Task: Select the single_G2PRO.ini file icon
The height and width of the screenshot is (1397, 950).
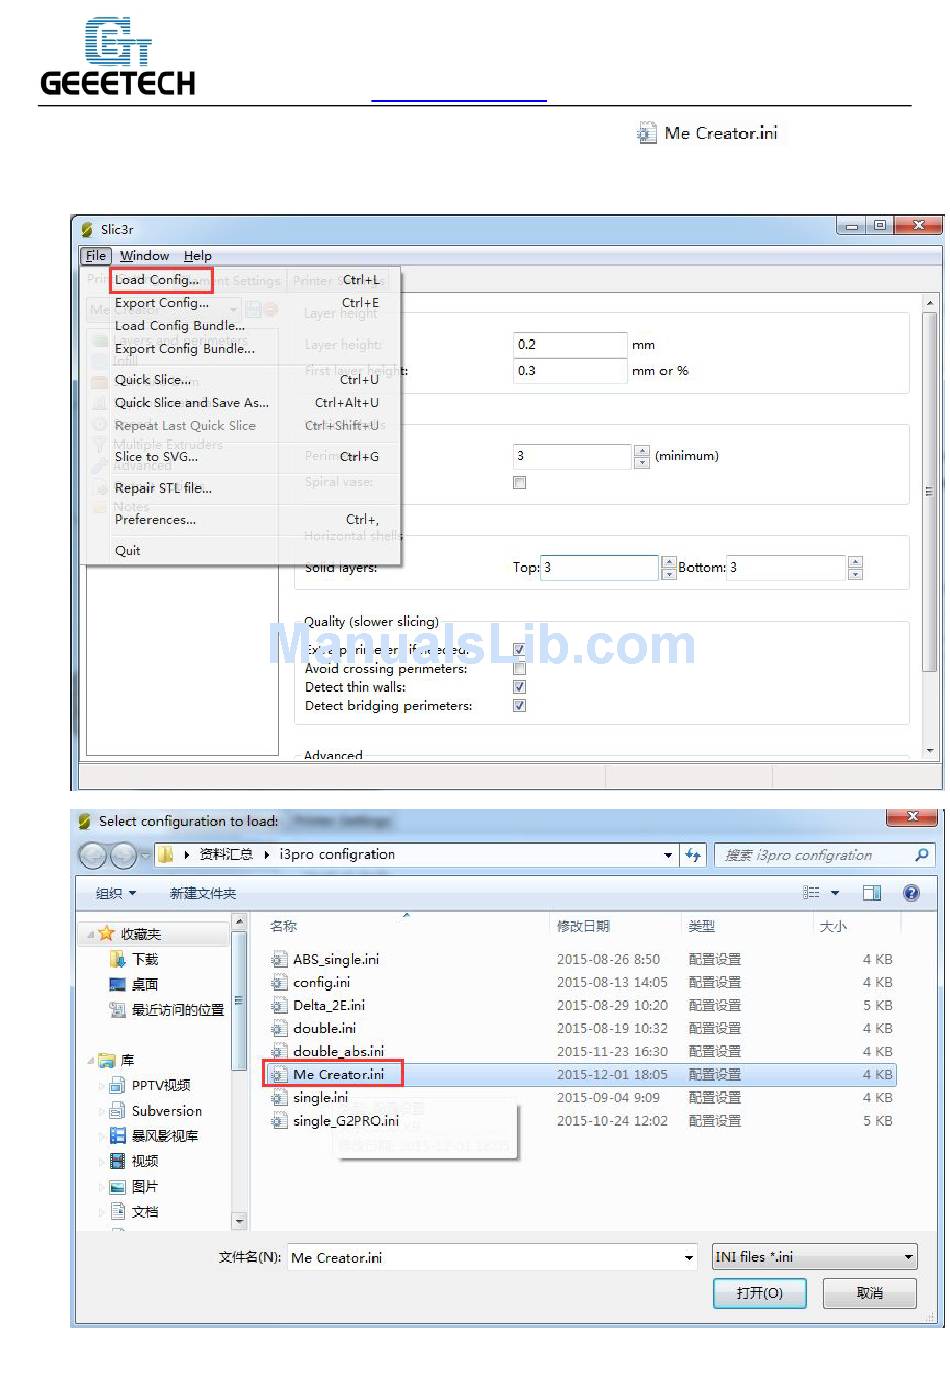Action: click(279, 1121)
